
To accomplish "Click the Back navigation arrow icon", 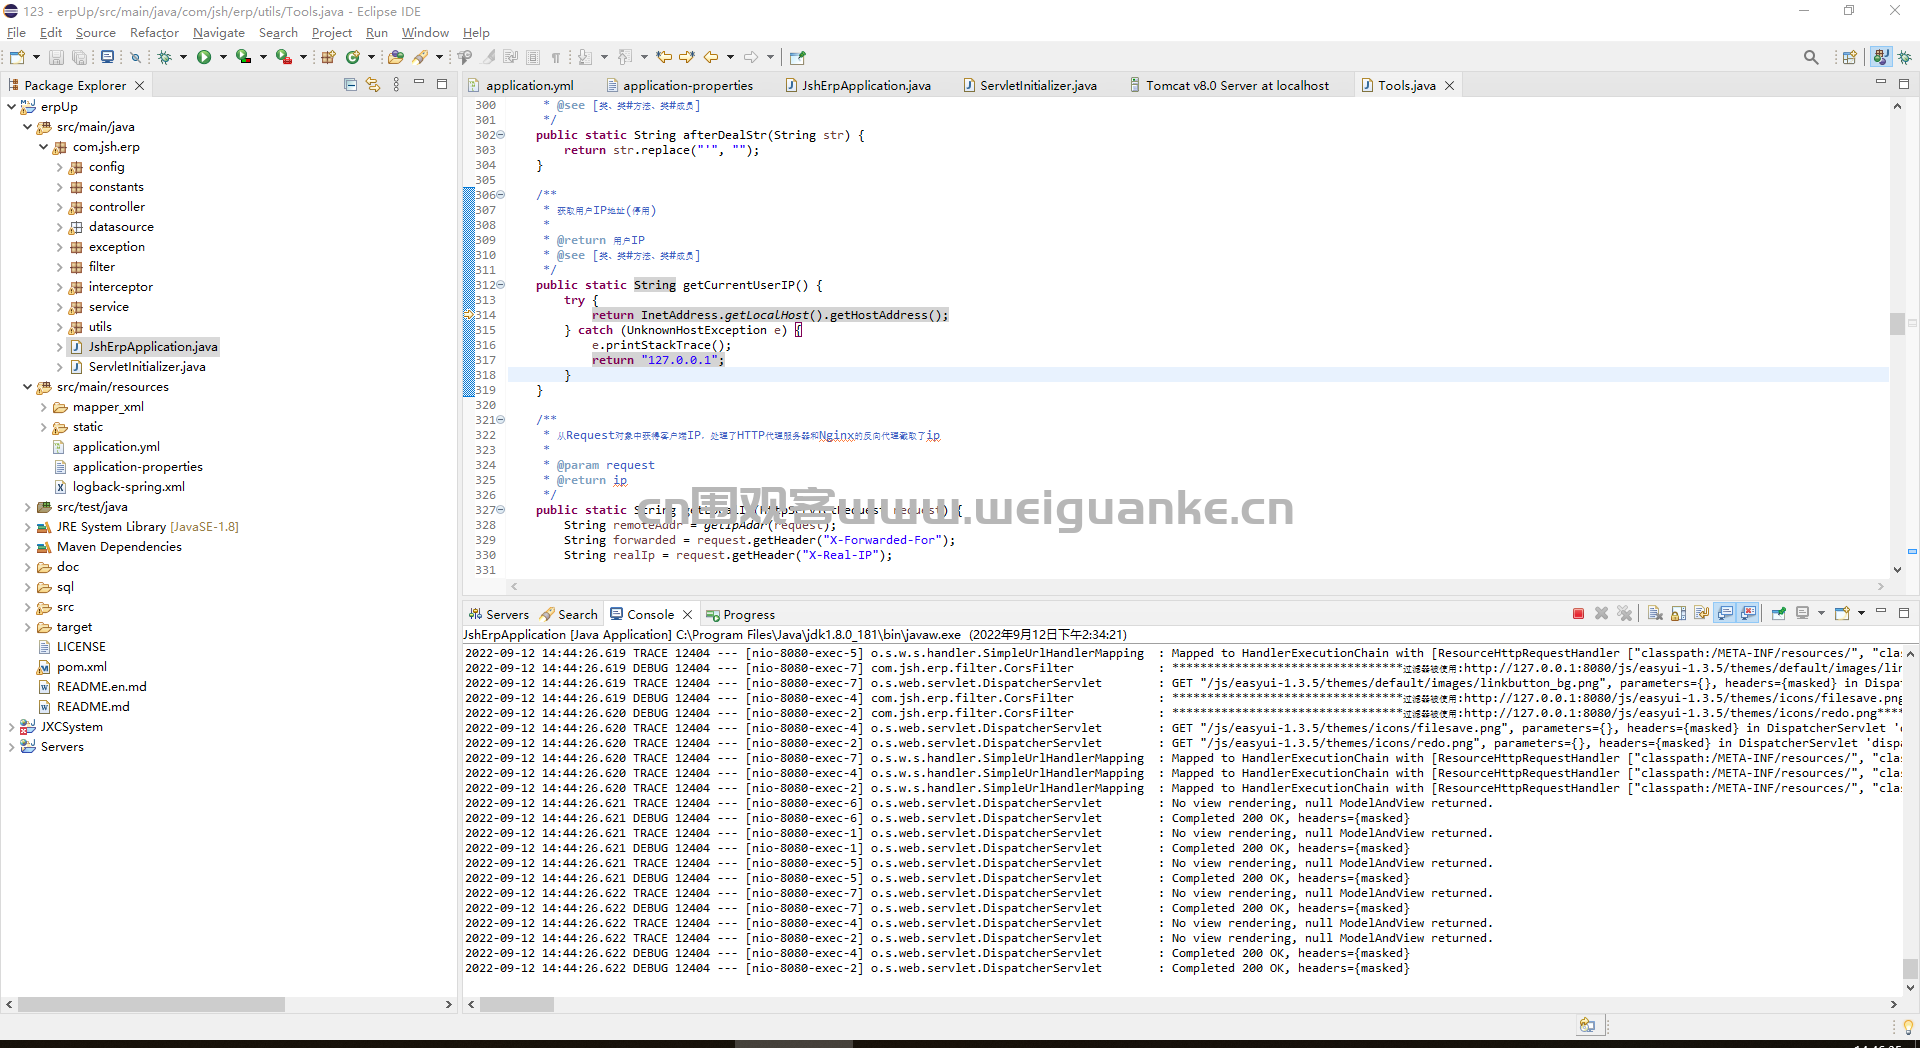I will 711,57.
